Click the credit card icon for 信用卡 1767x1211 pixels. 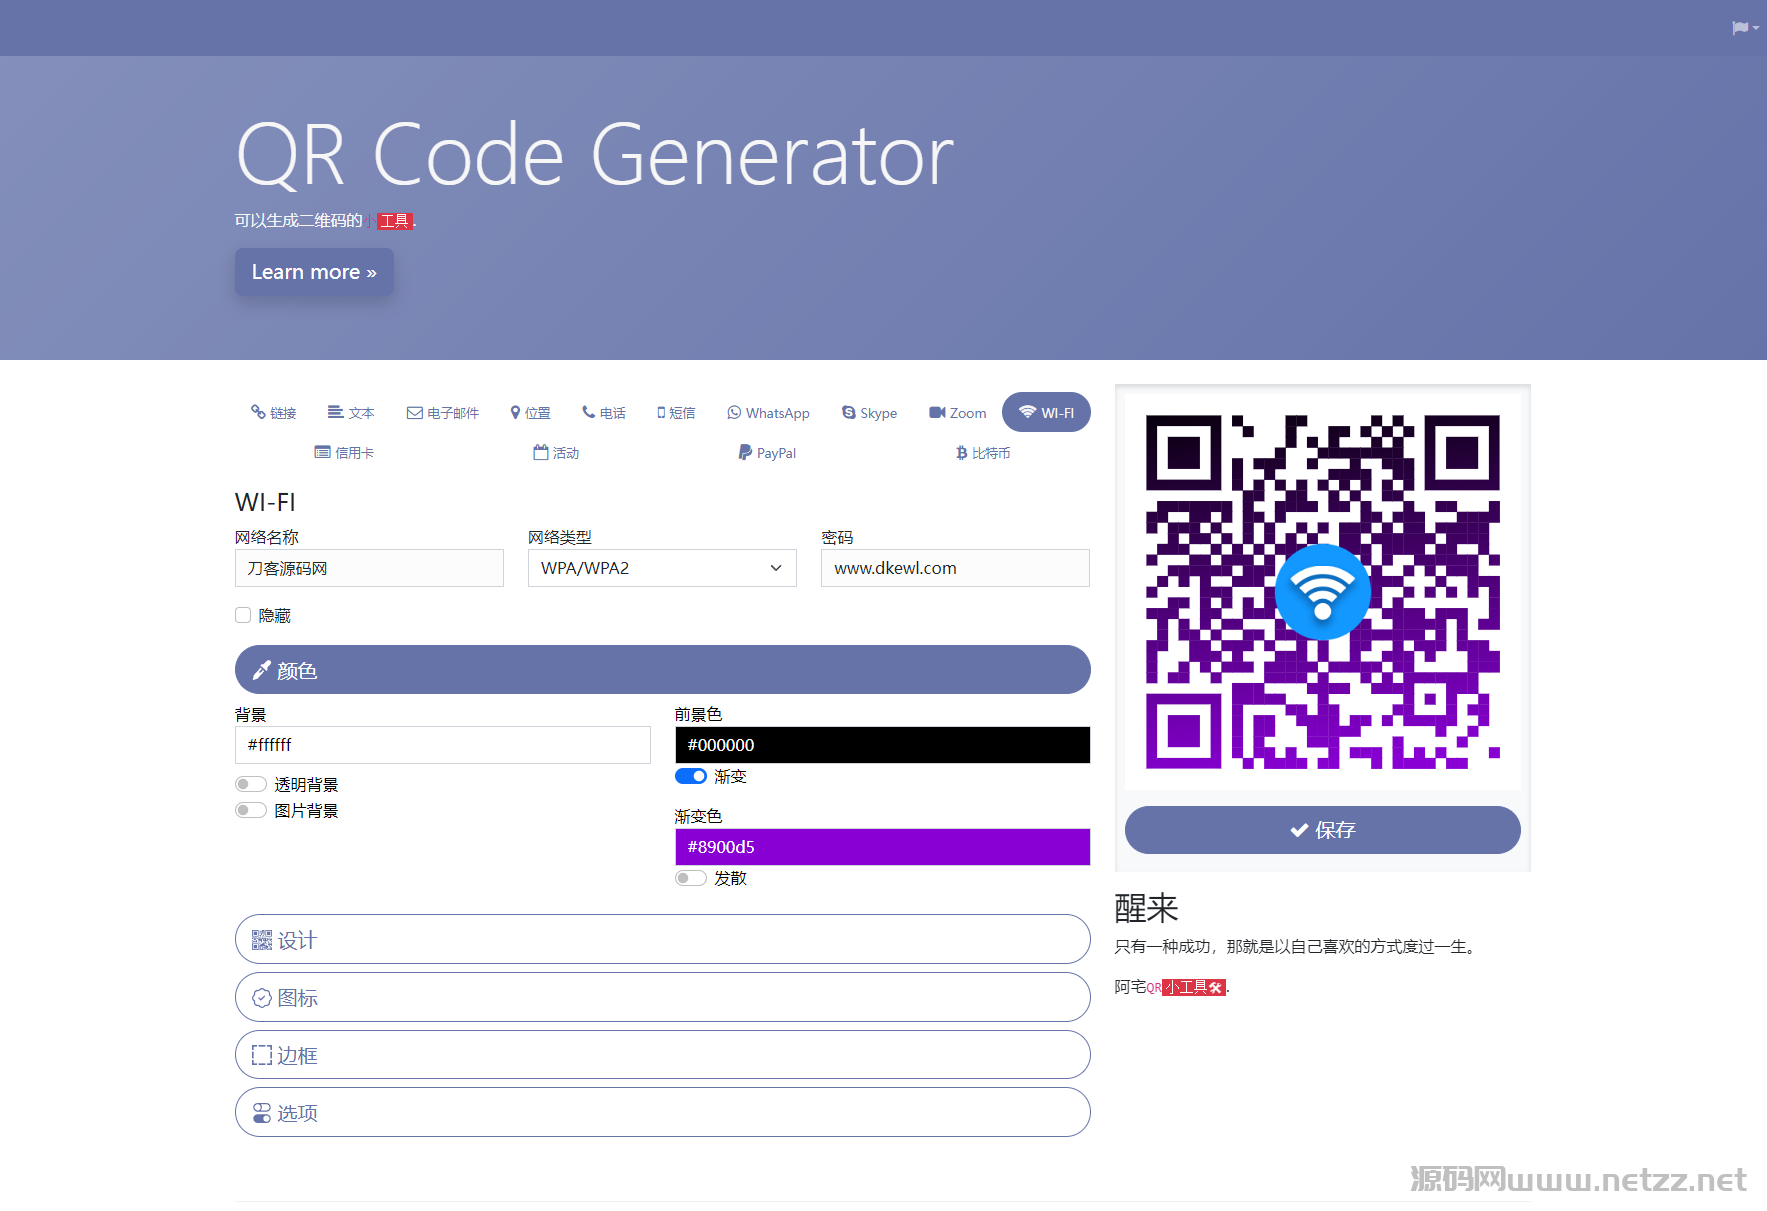(x=322, y=452)
